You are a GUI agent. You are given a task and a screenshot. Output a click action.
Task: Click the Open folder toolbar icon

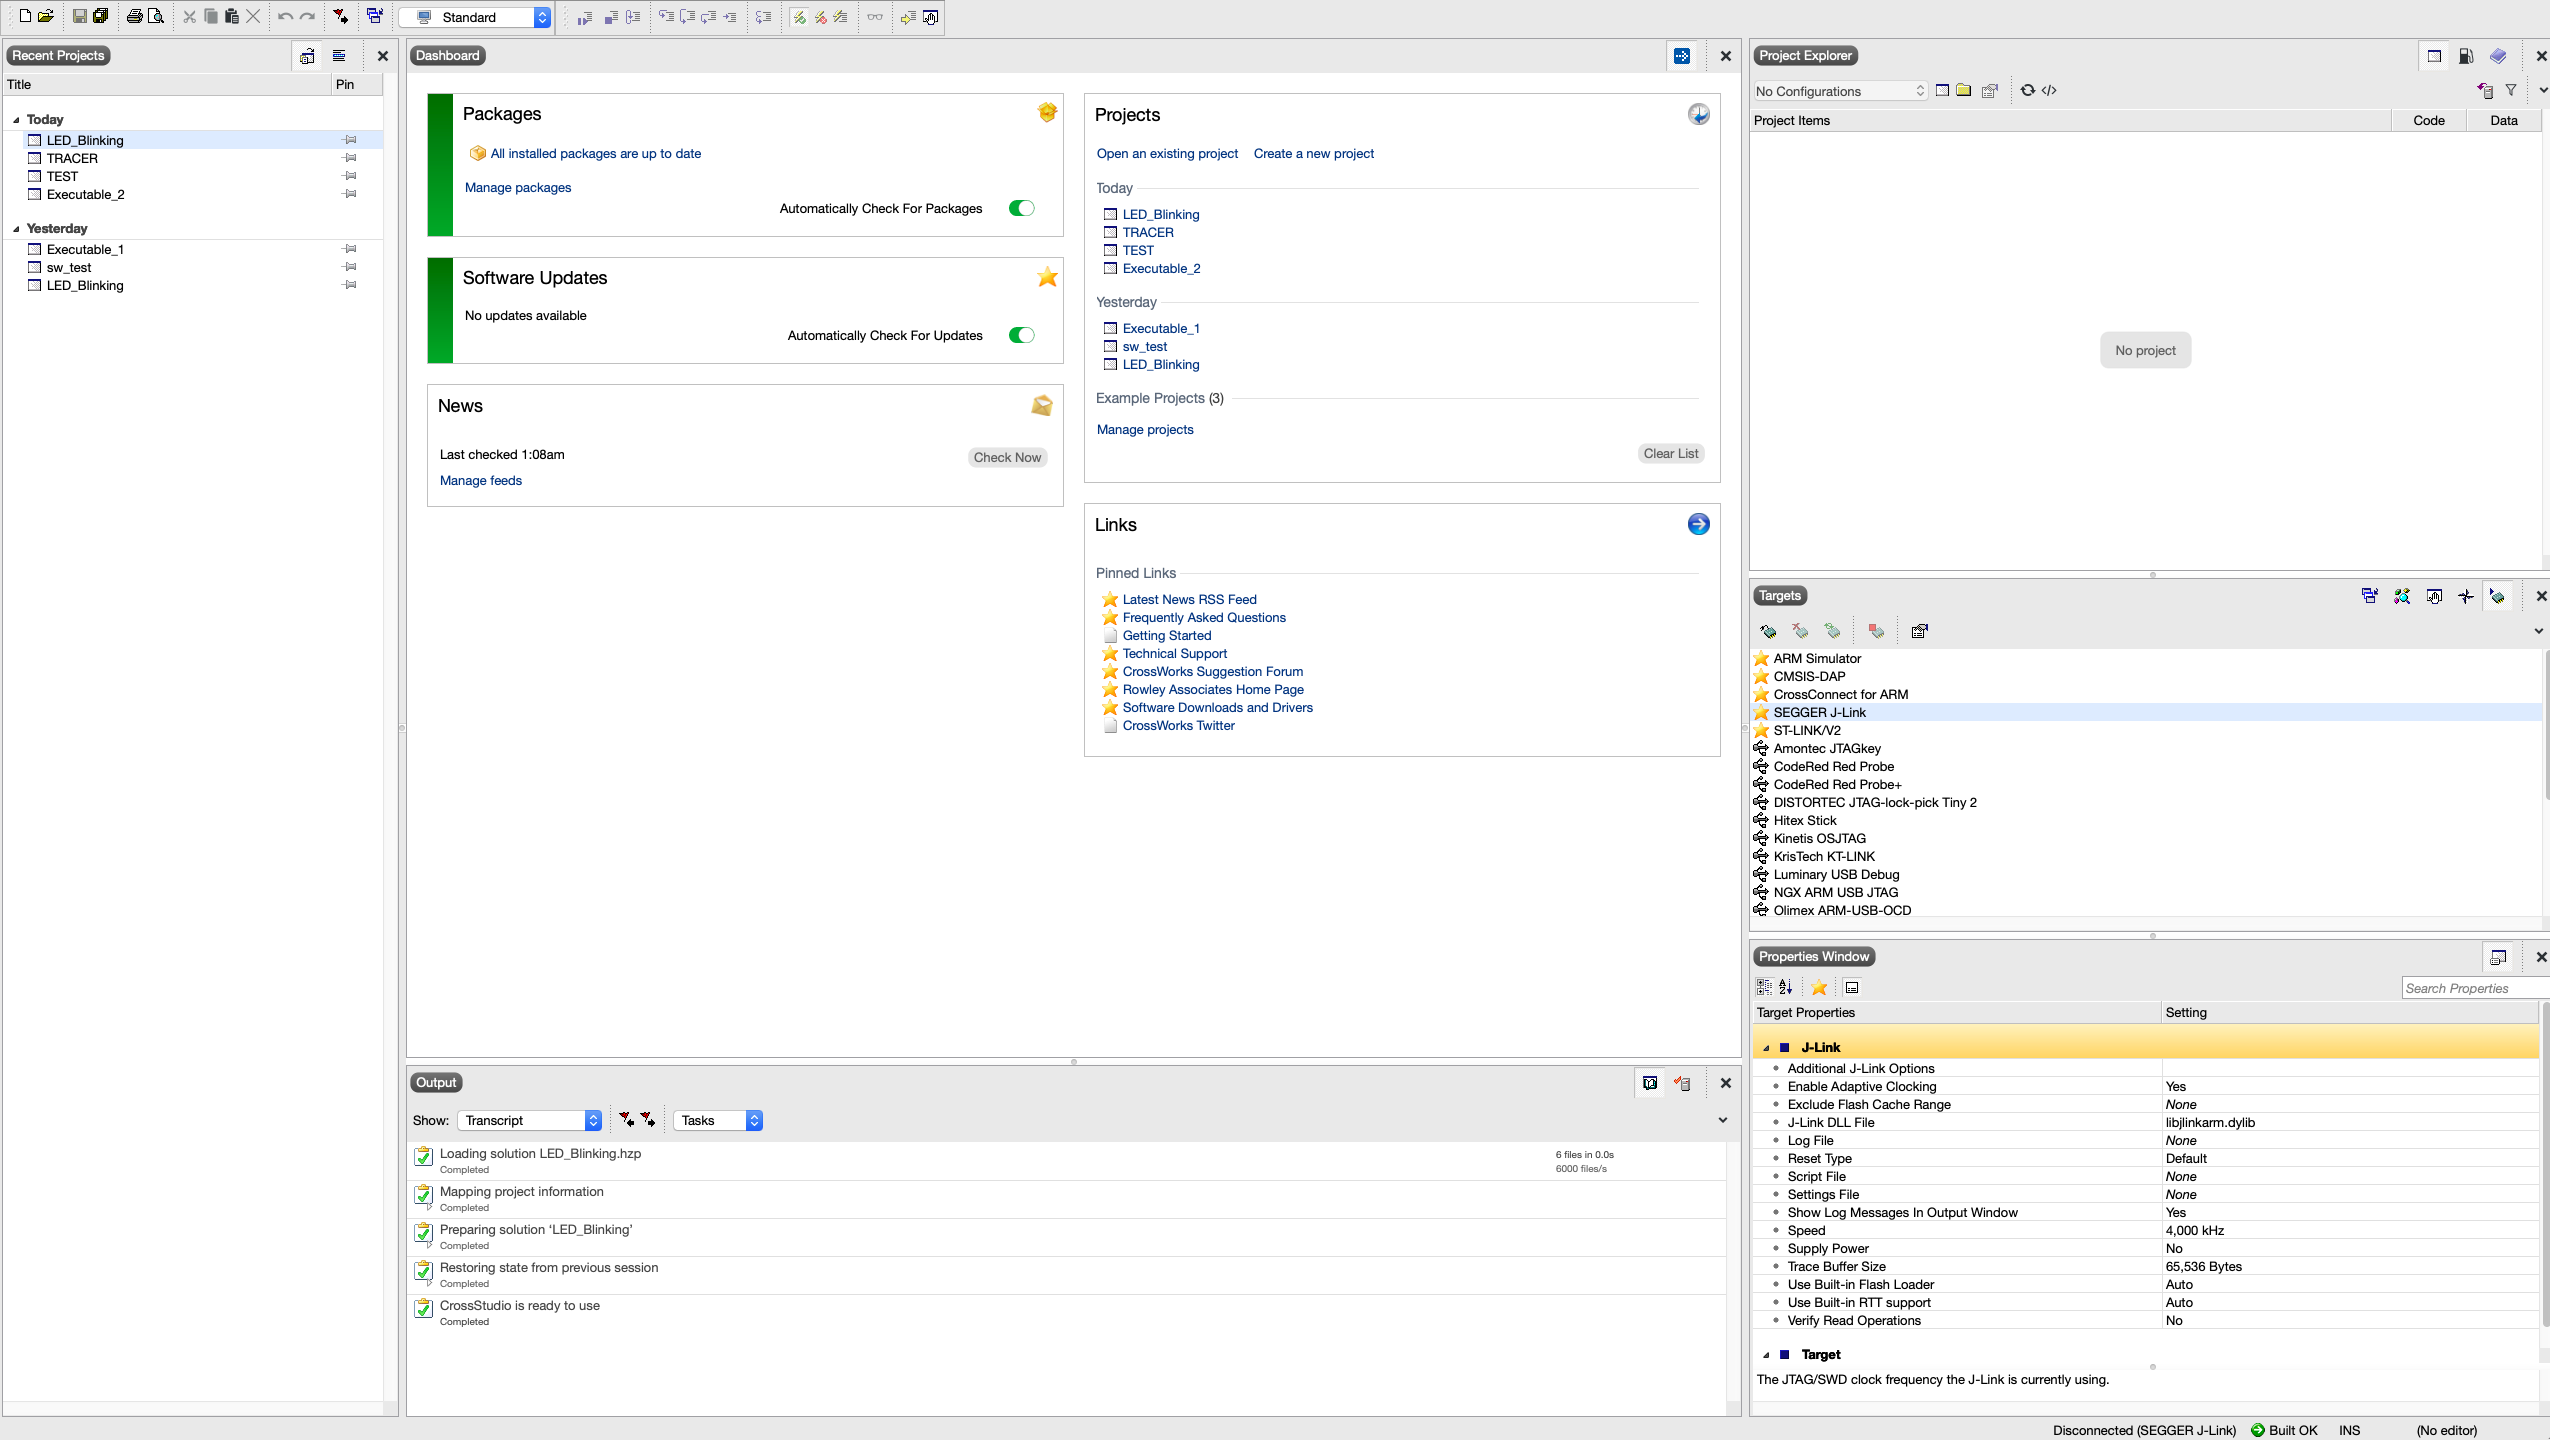(46, 16)
